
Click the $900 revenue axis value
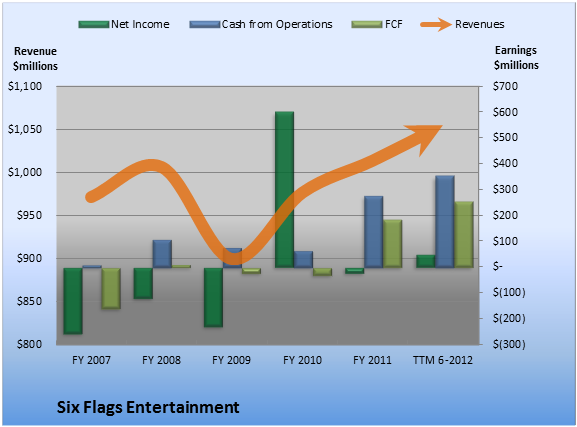(x=29, y=258)
